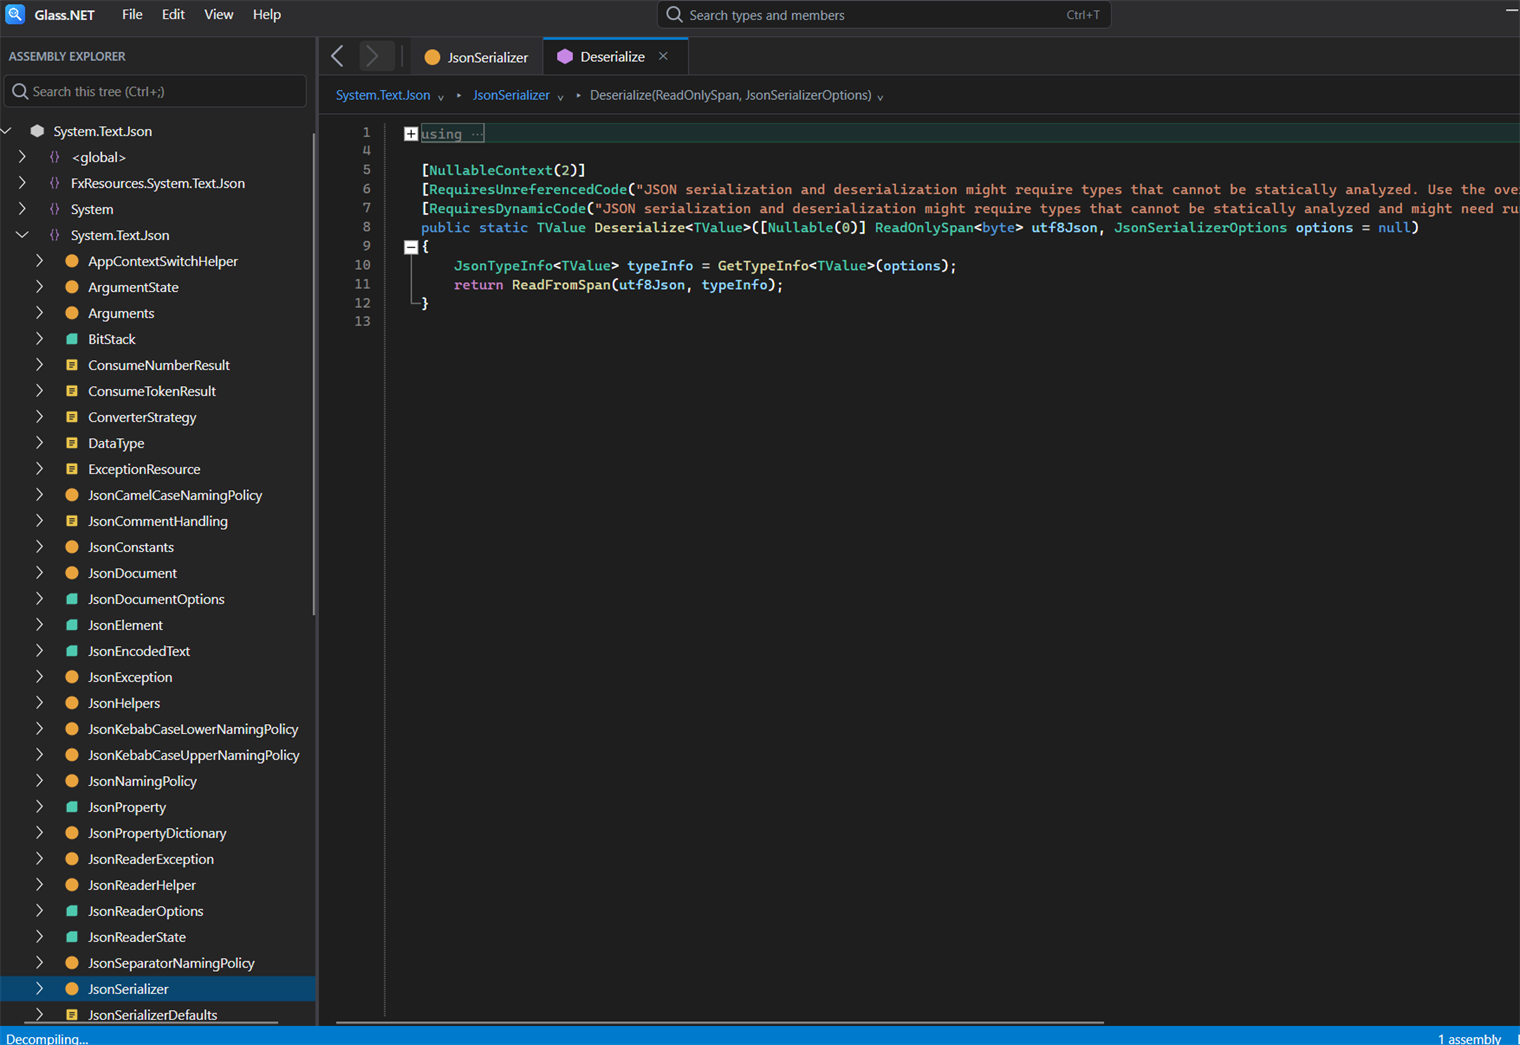
Task: Open the File menu
Action: 132,15
